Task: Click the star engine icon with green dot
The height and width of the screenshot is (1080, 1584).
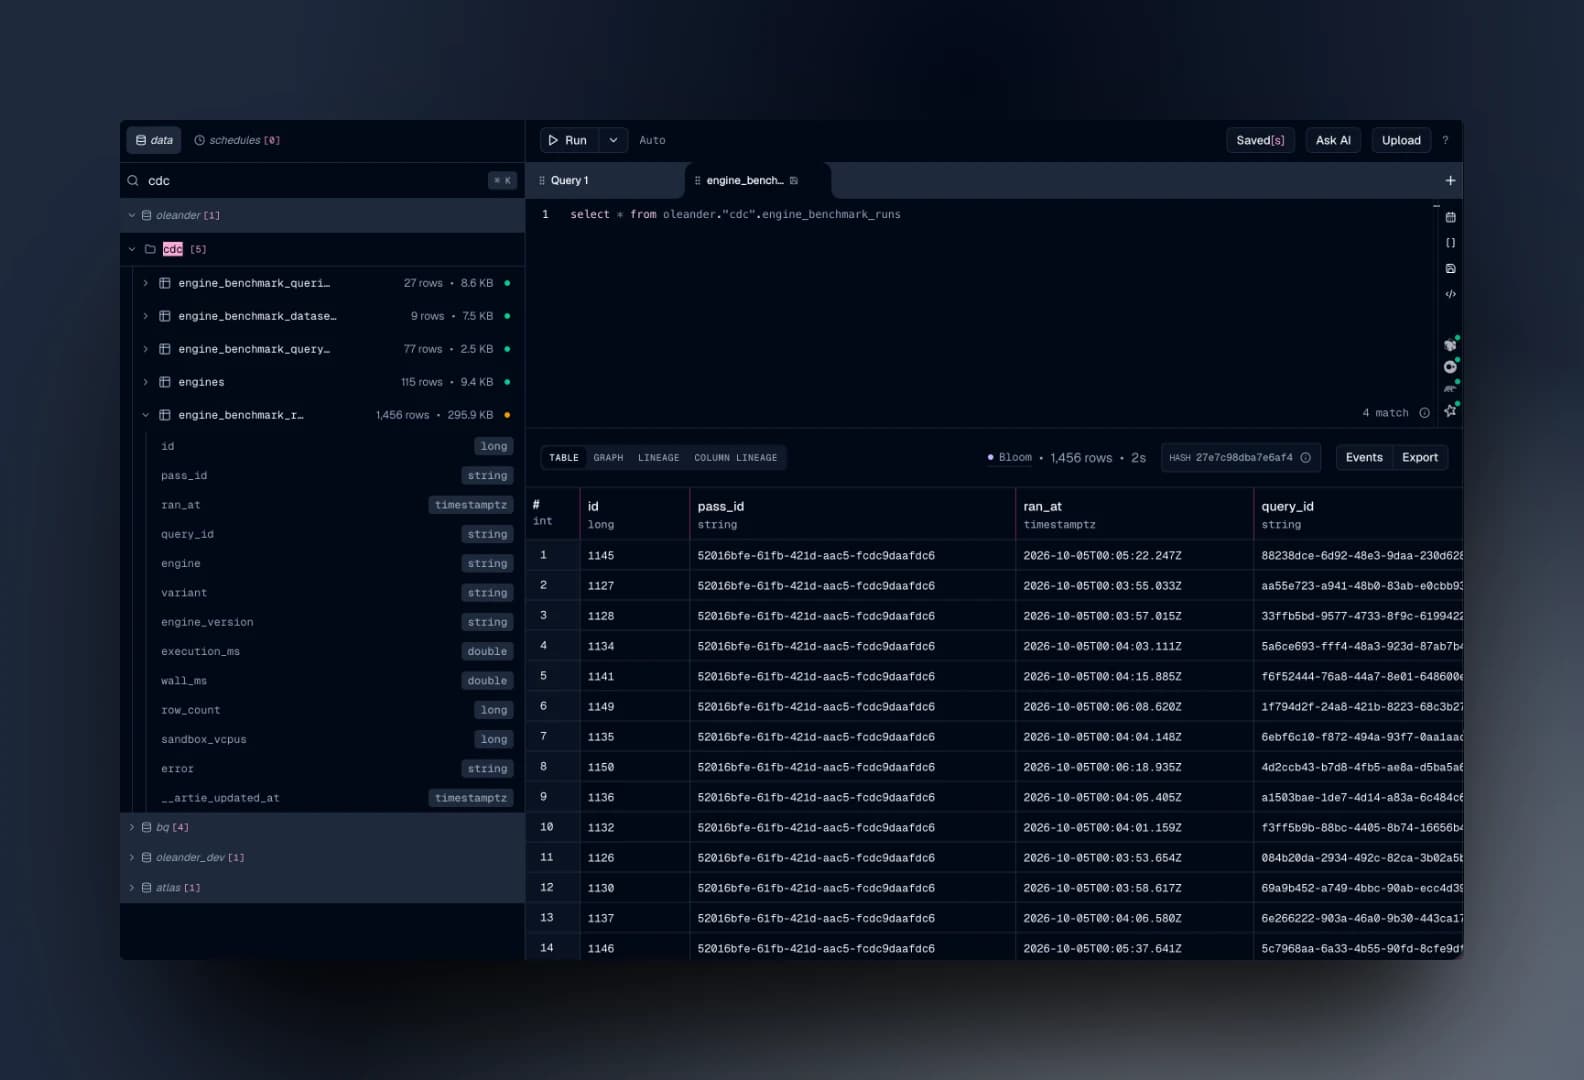Action: (x=1450, y=410)
